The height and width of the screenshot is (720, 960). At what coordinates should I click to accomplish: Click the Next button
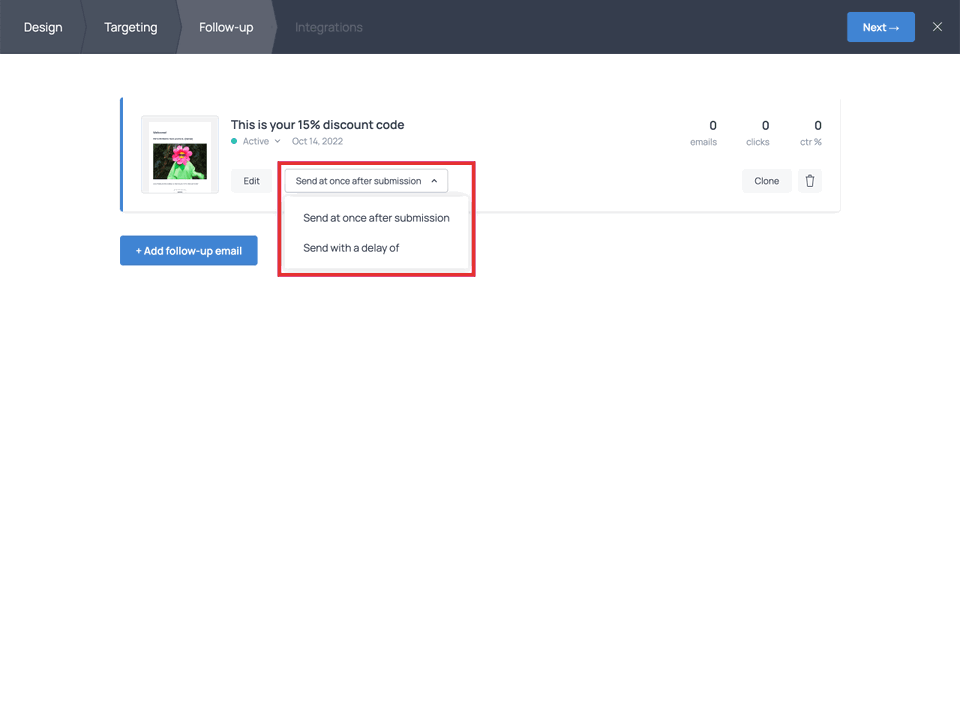point(881,27)
